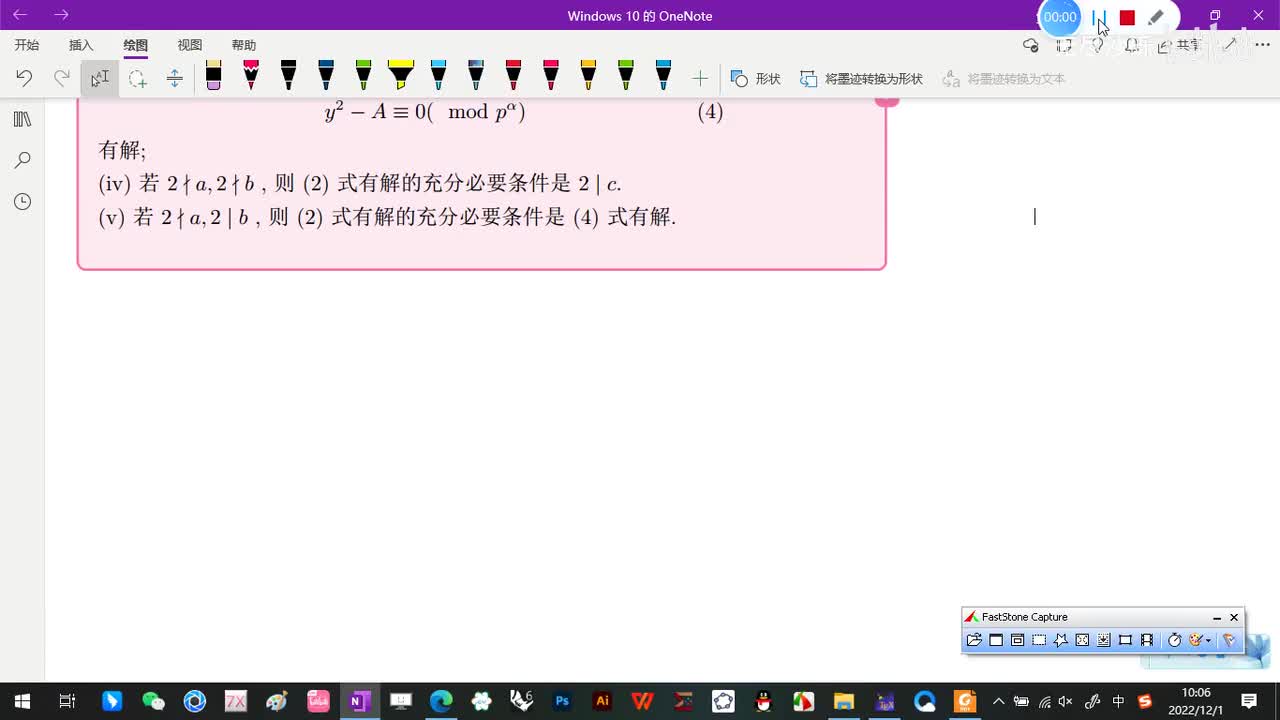Undo the last action
The width and height of the screenshot is (1280, 720).
24,78
